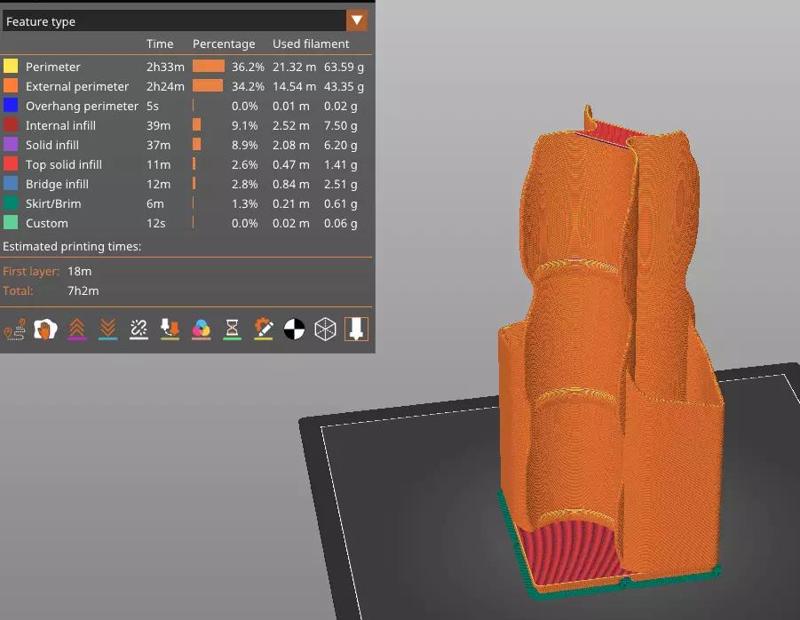Toggle shells cube icon
800x620 pixels.
tap(326, 329)
